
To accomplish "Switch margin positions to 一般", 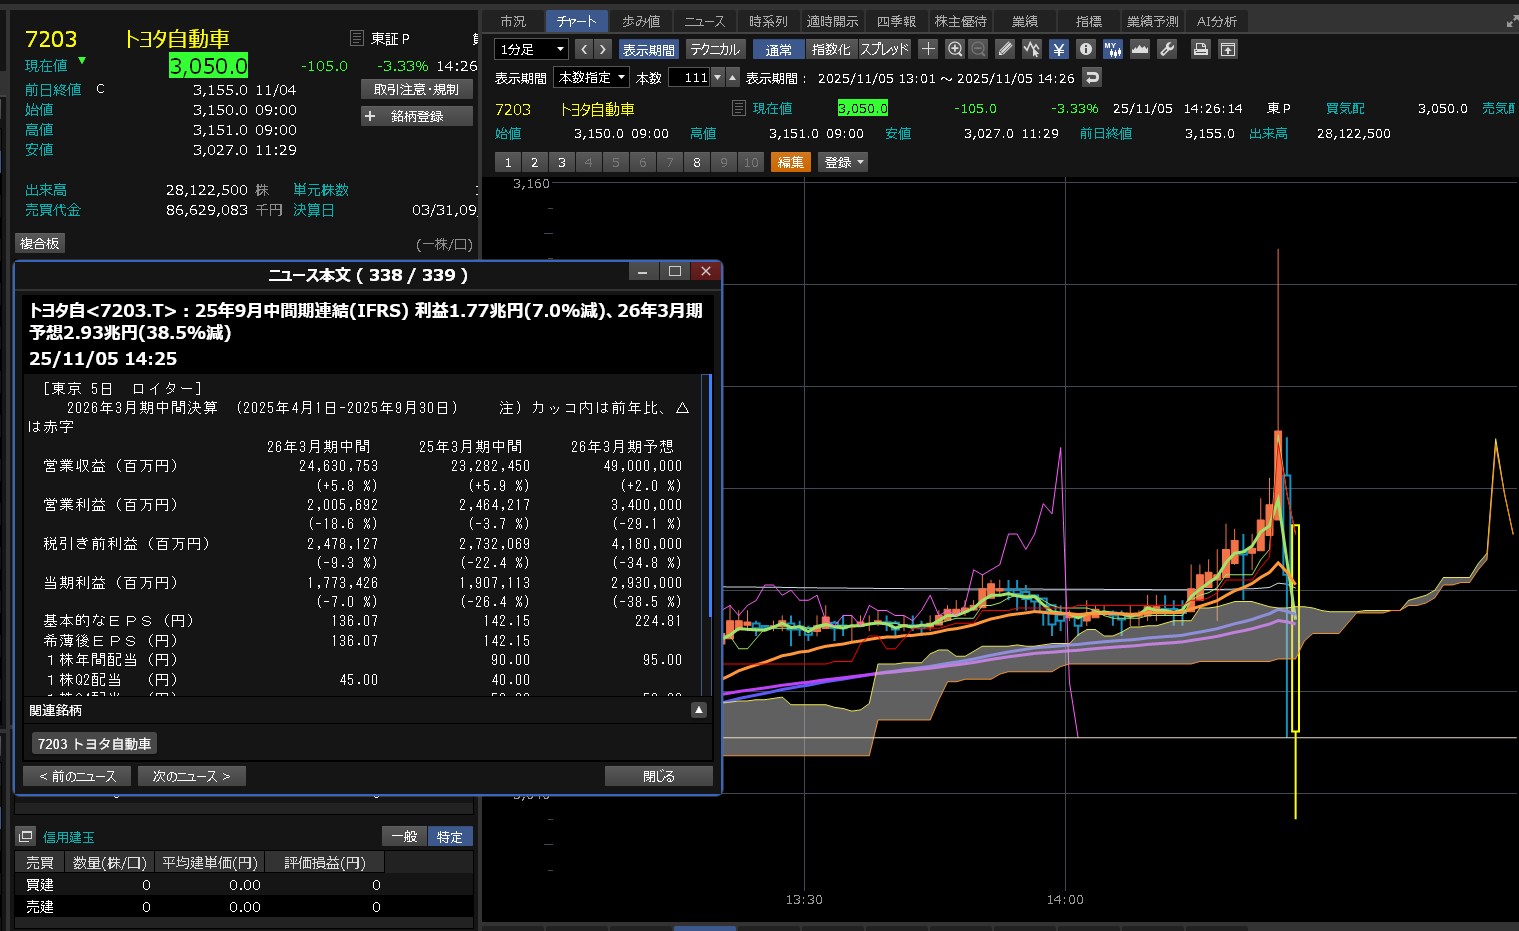I will coord(404,837).
